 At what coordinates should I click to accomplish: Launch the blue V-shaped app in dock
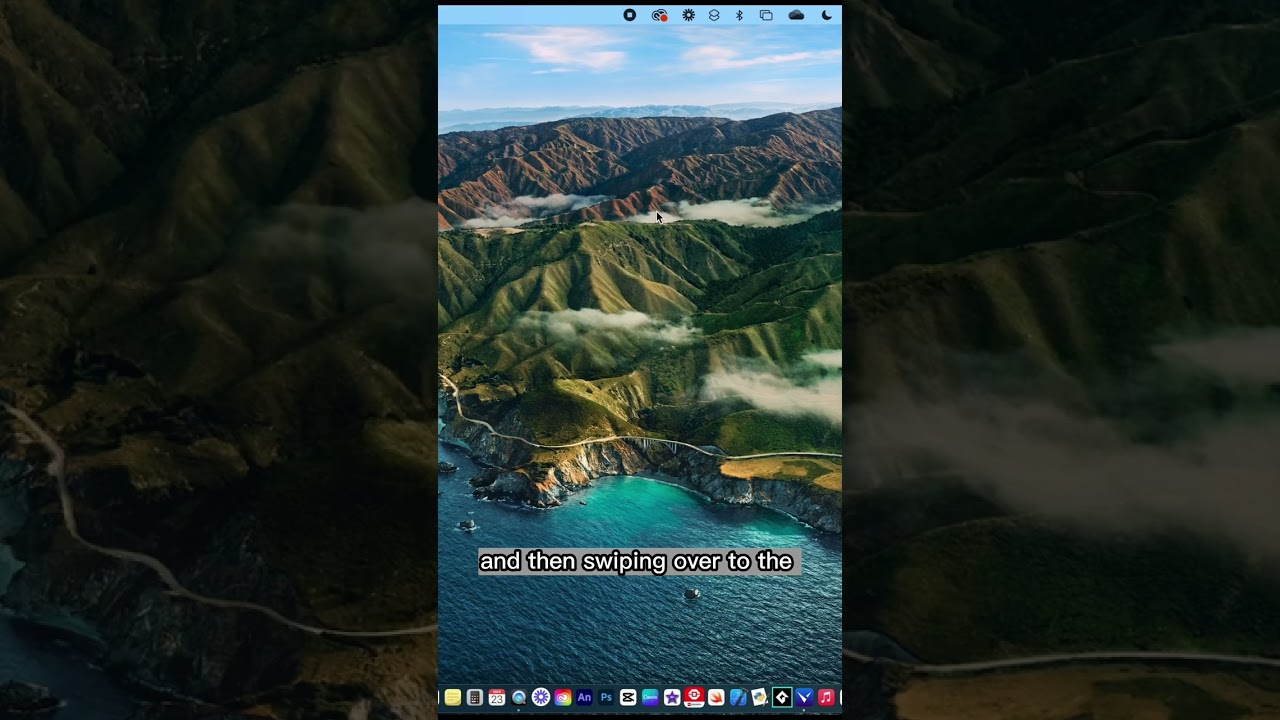tap(804, 697)
